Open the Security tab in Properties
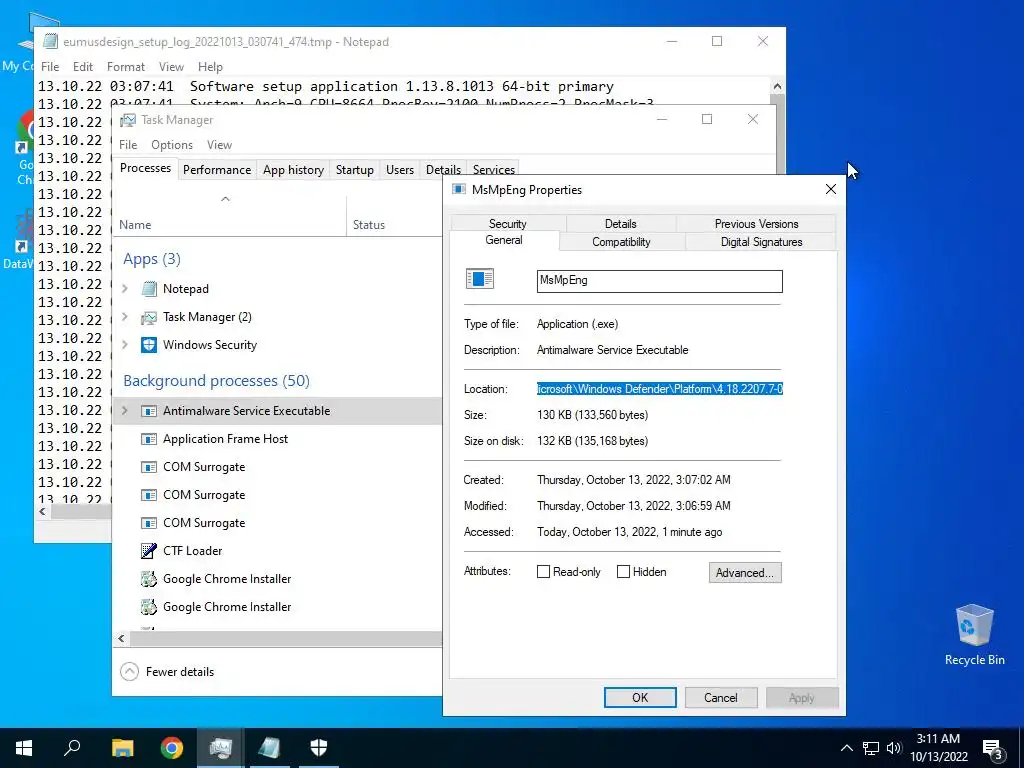Screen dimensions: 1024x768 tap(507, 223)
